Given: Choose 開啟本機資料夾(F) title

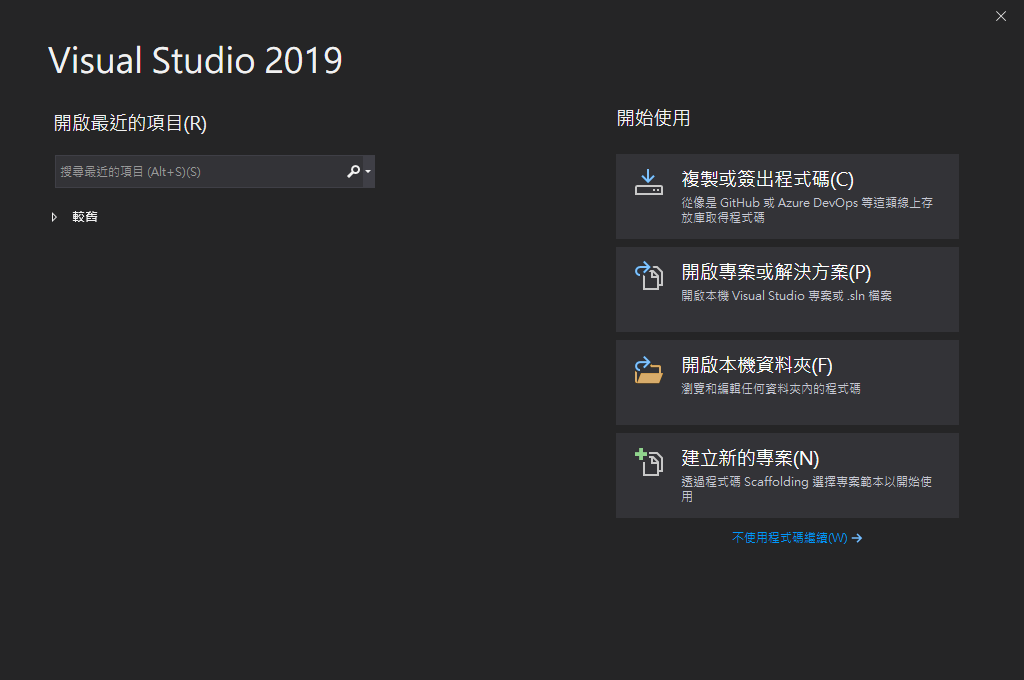Looking at the screenshot, I should click(x=757, y=365).
